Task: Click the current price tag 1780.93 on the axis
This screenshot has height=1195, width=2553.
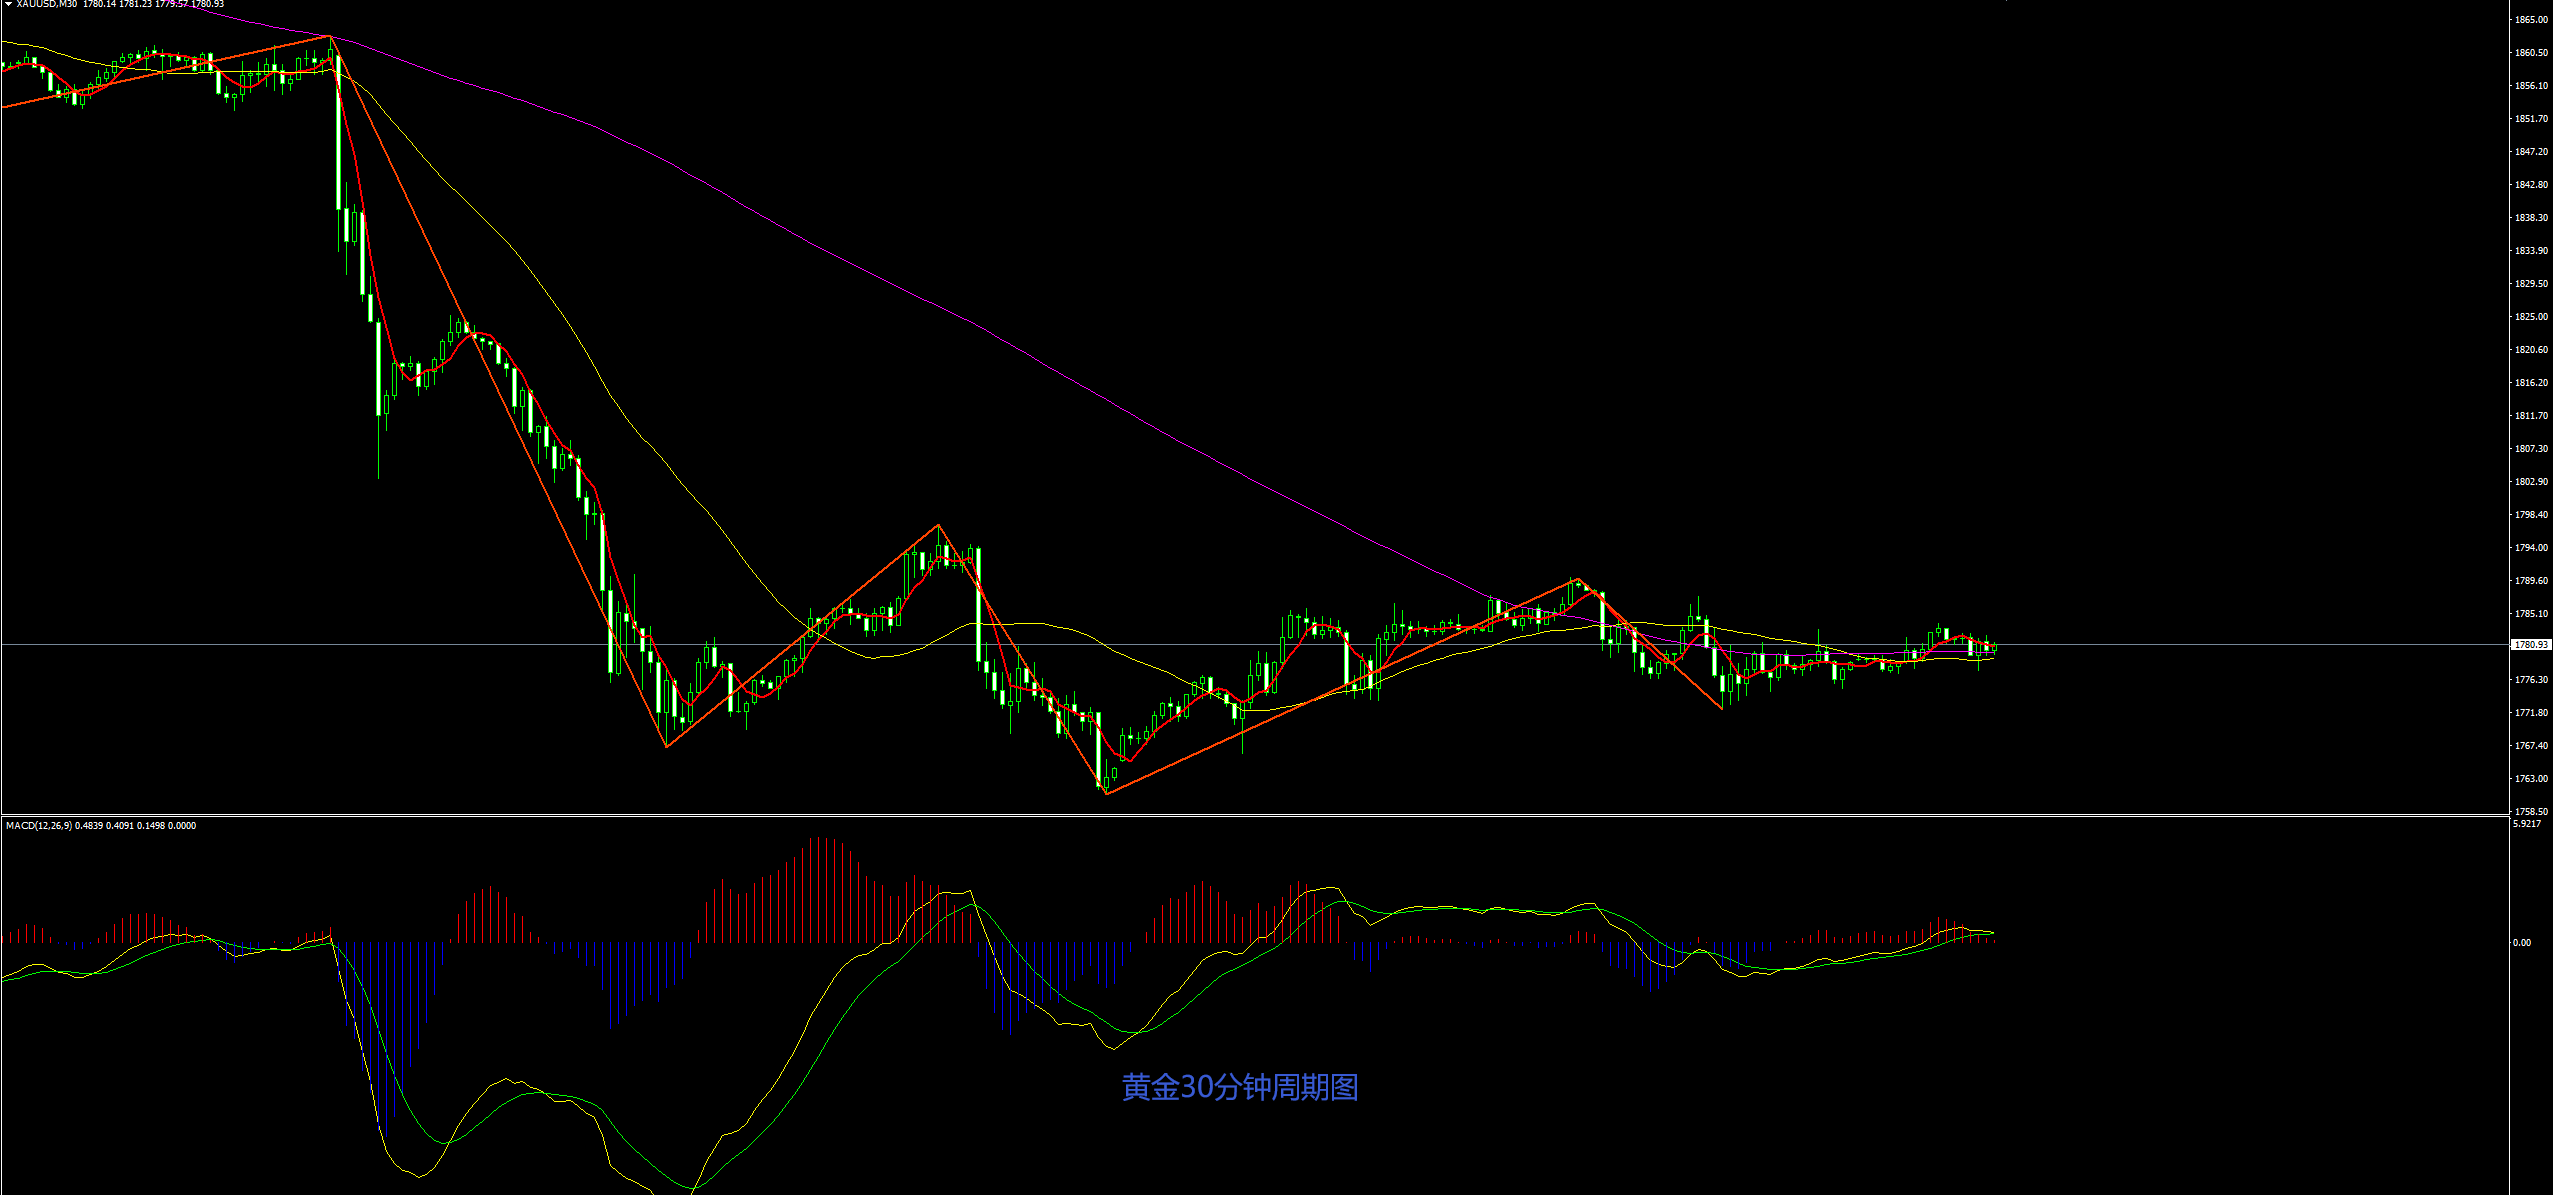Action: point(2531,645)
